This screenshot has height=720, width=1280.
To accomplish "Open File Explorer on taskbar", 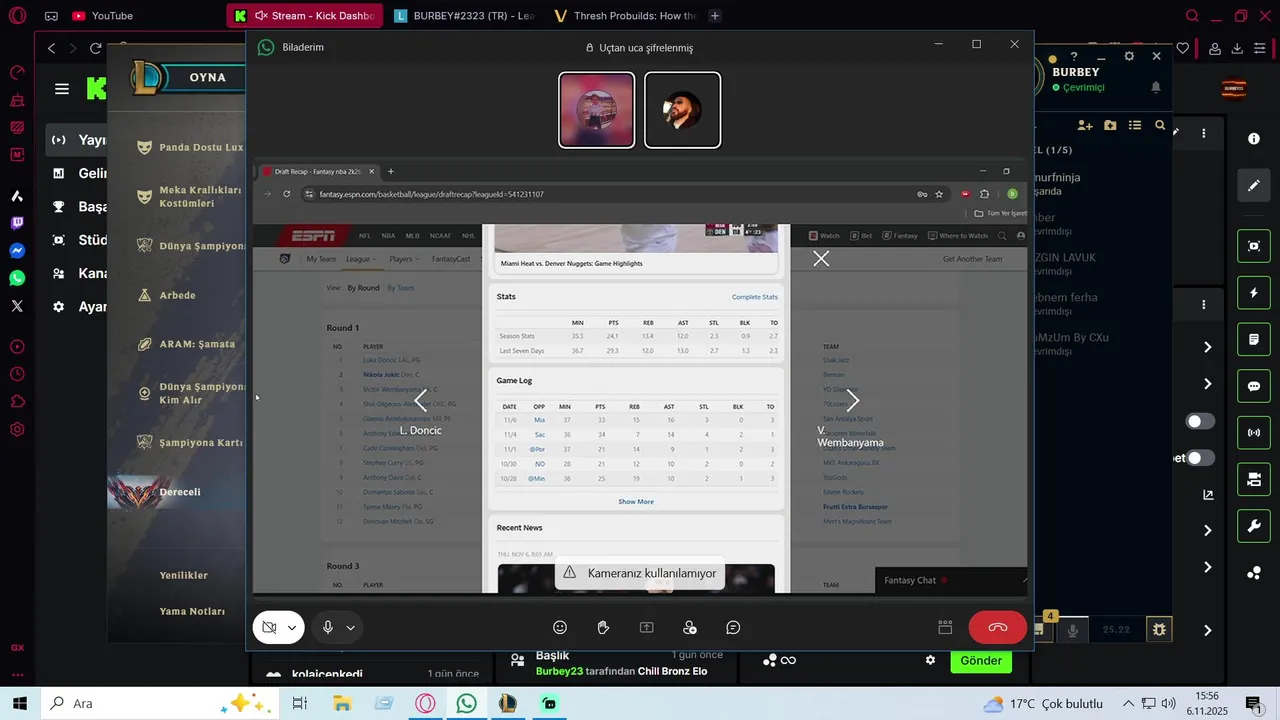I will (x=342, y=704).
